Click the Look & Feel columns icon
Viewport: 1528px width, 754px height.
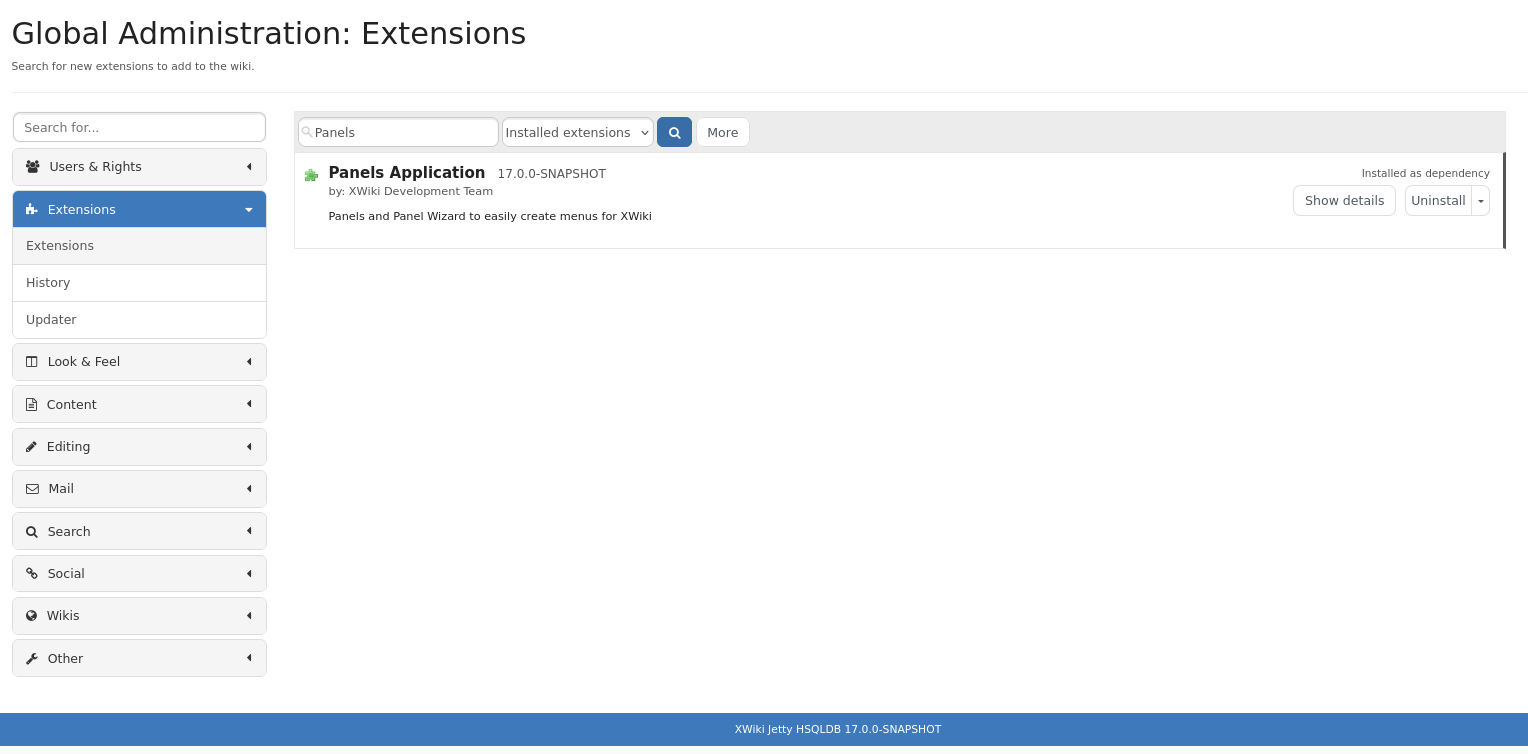tap(32, 362)
